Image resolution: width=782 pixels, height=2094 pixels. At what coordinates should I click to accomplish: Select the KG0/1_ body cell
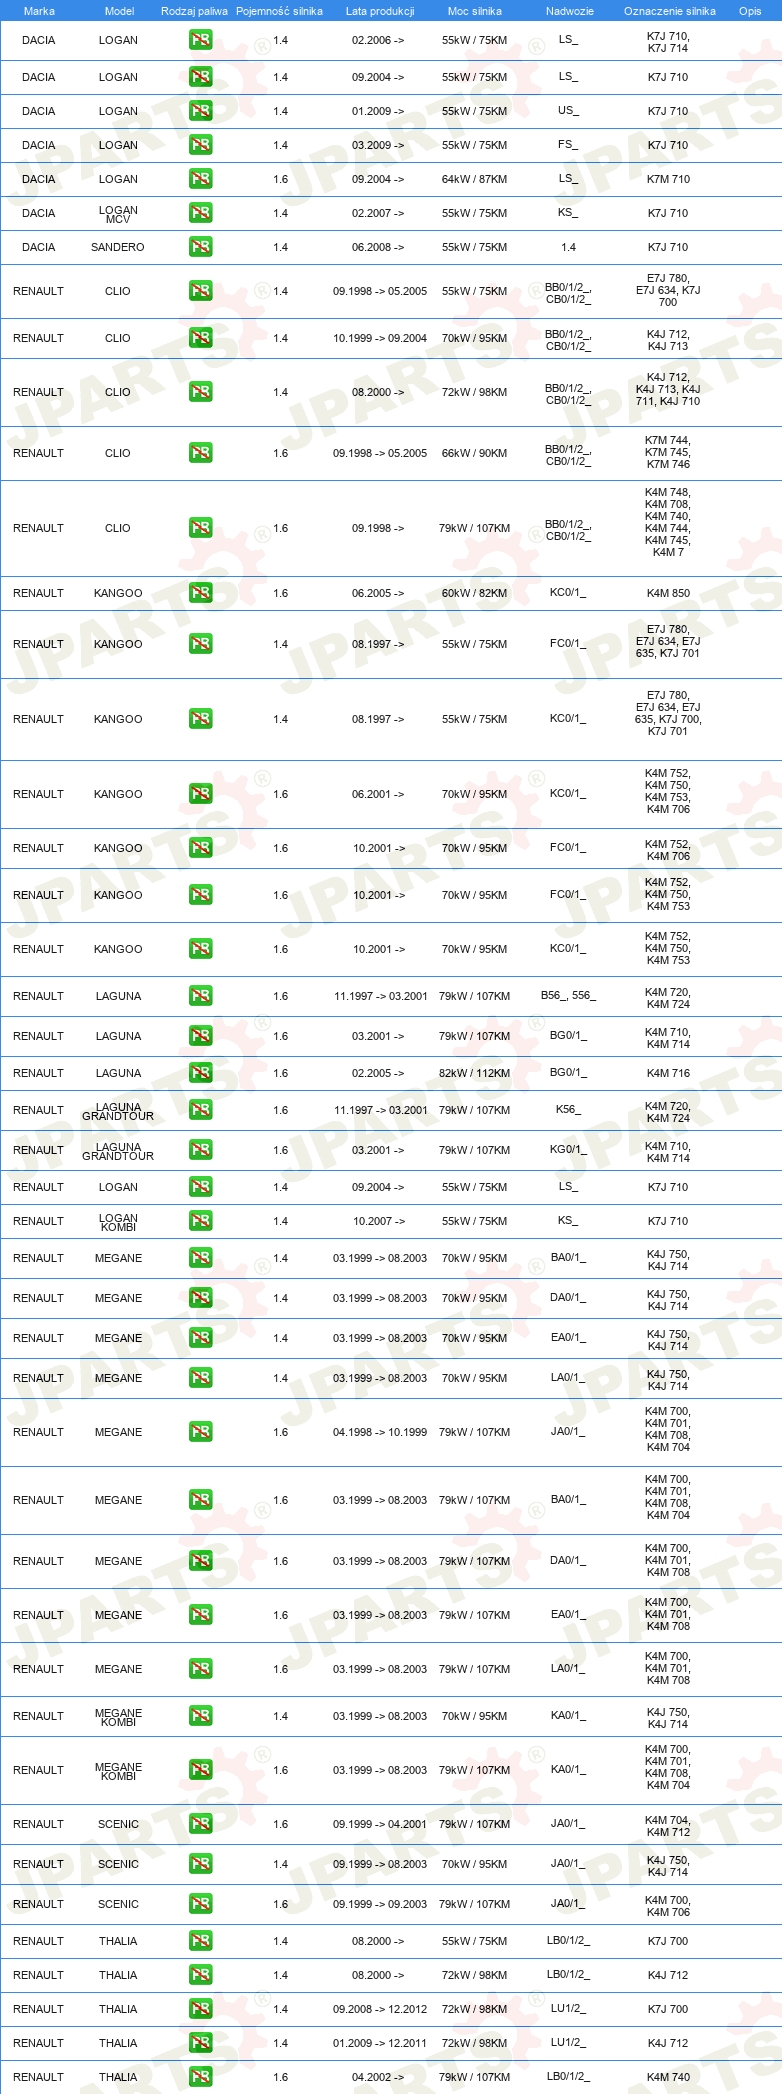tap(568, 1149)
